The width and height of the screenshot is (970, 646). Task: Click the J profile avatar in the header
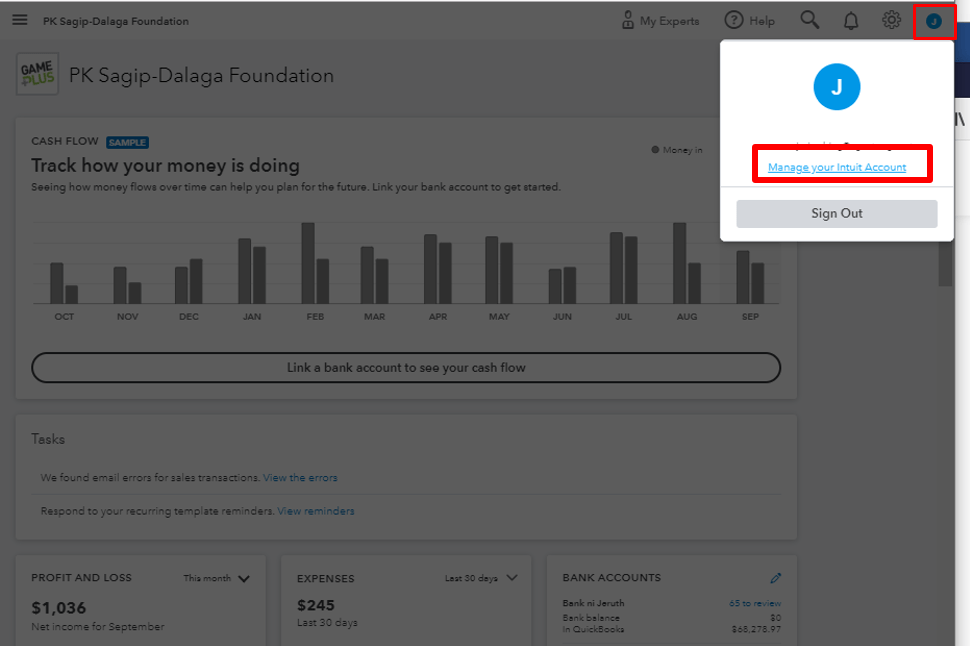point(934,21)
